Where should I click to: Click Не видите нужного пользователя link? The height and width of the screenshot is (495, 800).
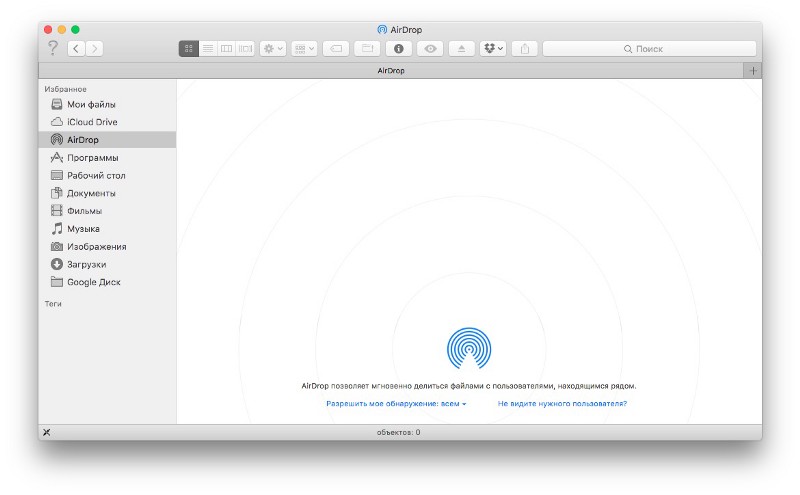click(x=562, y=404)
